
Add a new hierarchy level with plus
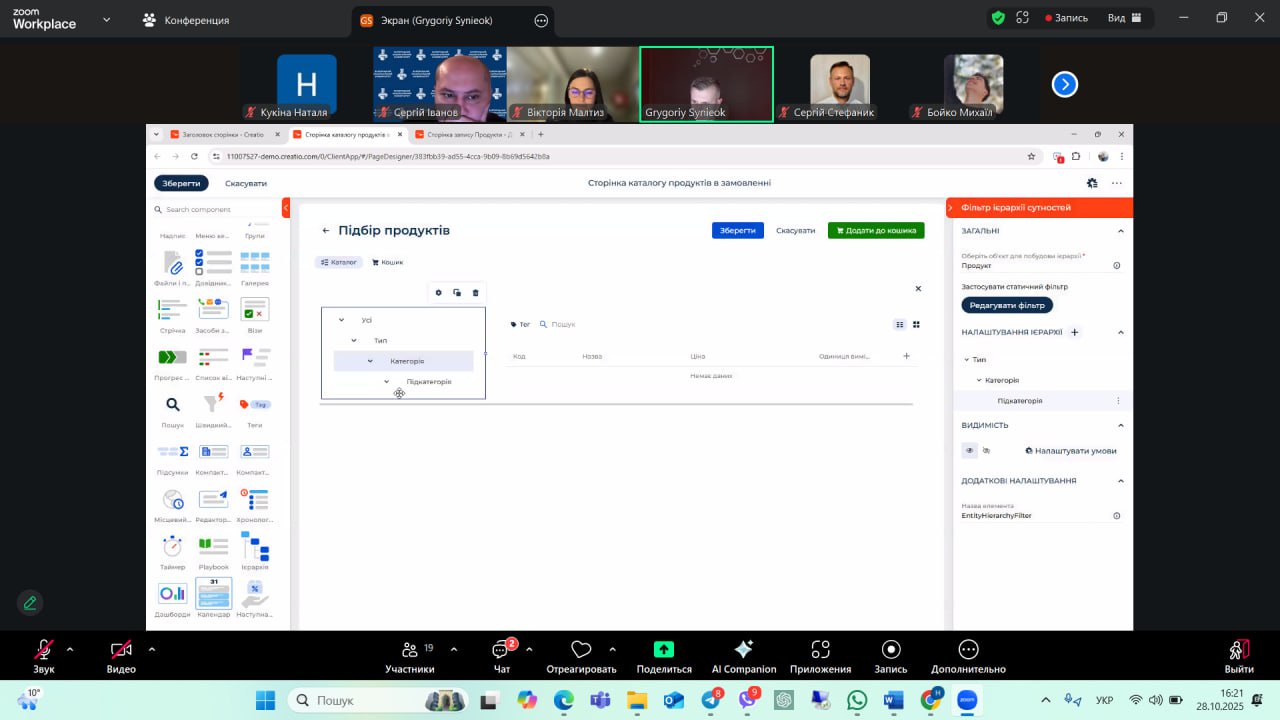pyautogui.click(x=1075, y=332)
